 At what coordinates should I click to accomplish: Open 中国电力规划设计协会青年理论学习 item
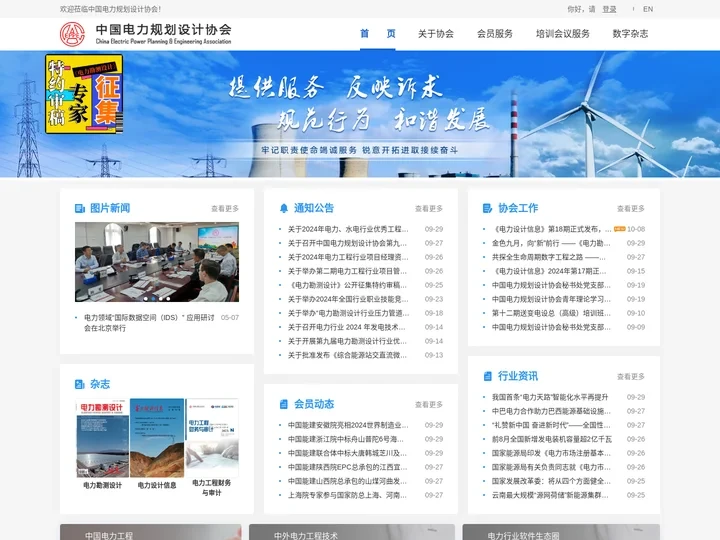551,299
